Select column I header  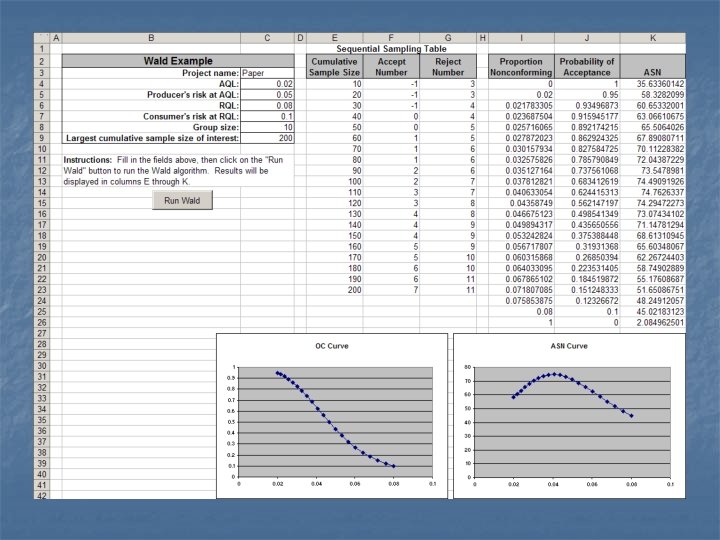tap(521, 38)
